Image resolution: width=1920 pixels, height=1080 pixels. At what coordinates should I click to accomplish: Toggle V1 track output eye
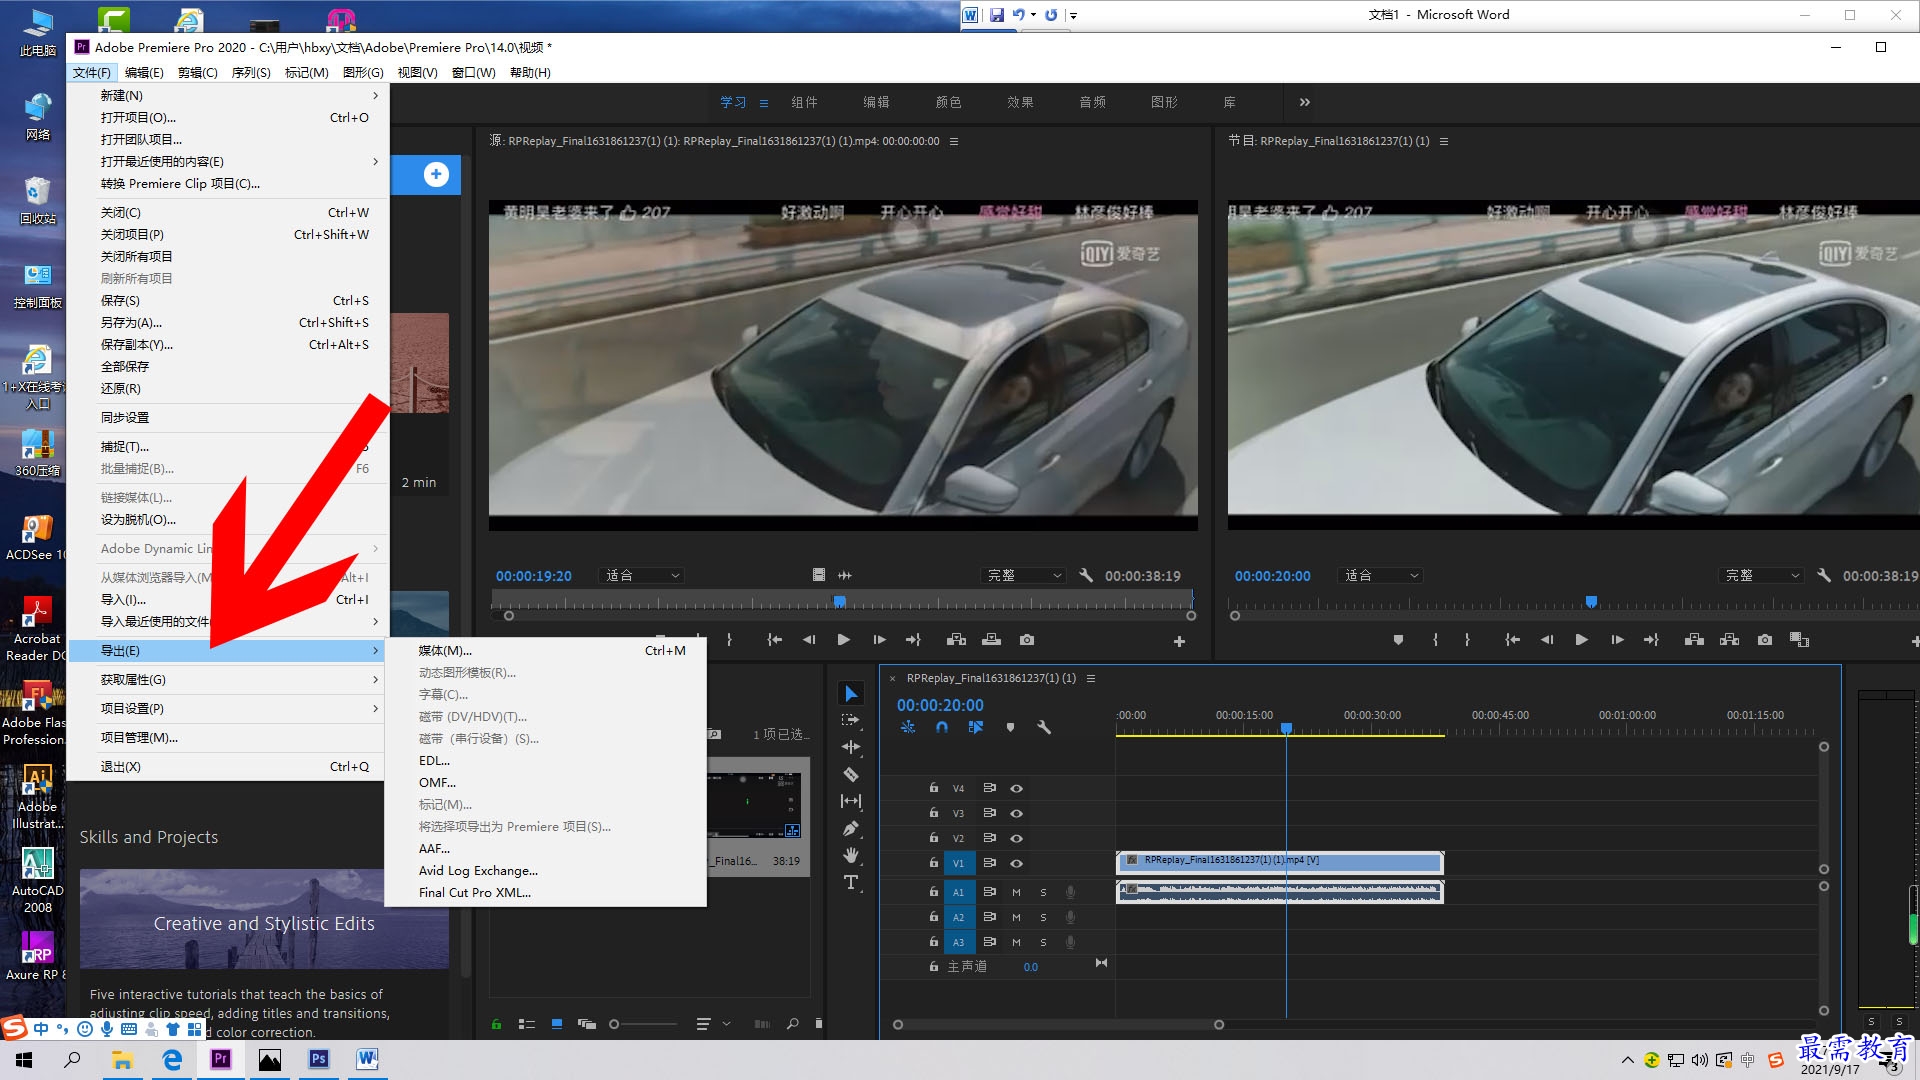click(x=1016, y=863)
